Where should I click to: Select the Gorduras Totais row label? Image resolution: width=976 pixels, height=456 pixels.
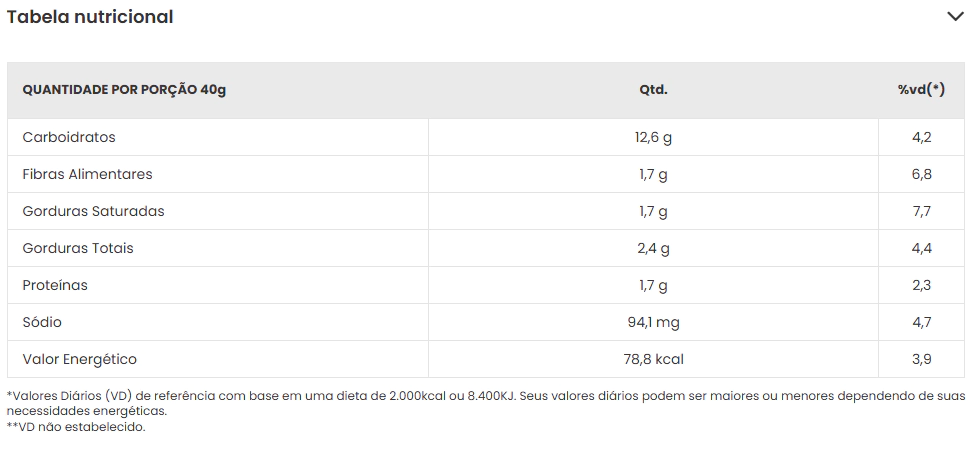coord(78,248)
